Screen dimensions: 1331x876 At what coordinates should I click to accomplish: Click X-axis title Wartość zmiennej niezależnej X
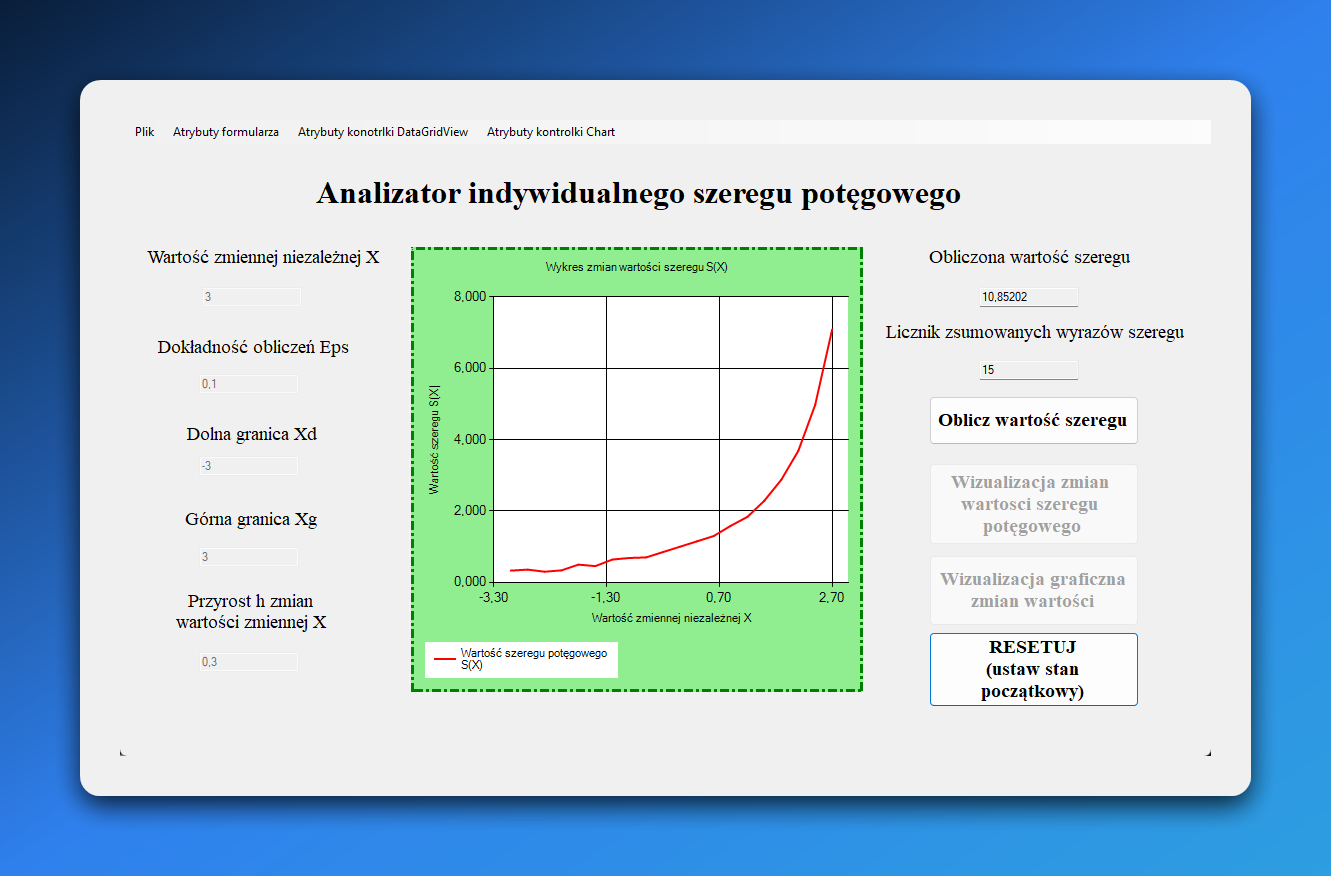671,618
